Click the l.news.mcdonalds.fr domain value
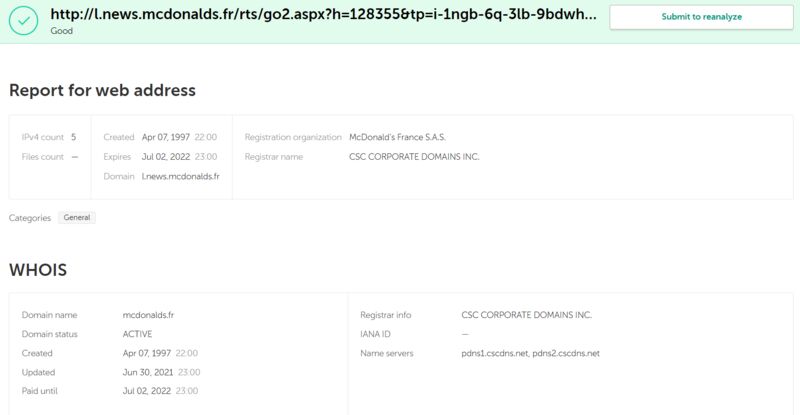 pos(181,176)
